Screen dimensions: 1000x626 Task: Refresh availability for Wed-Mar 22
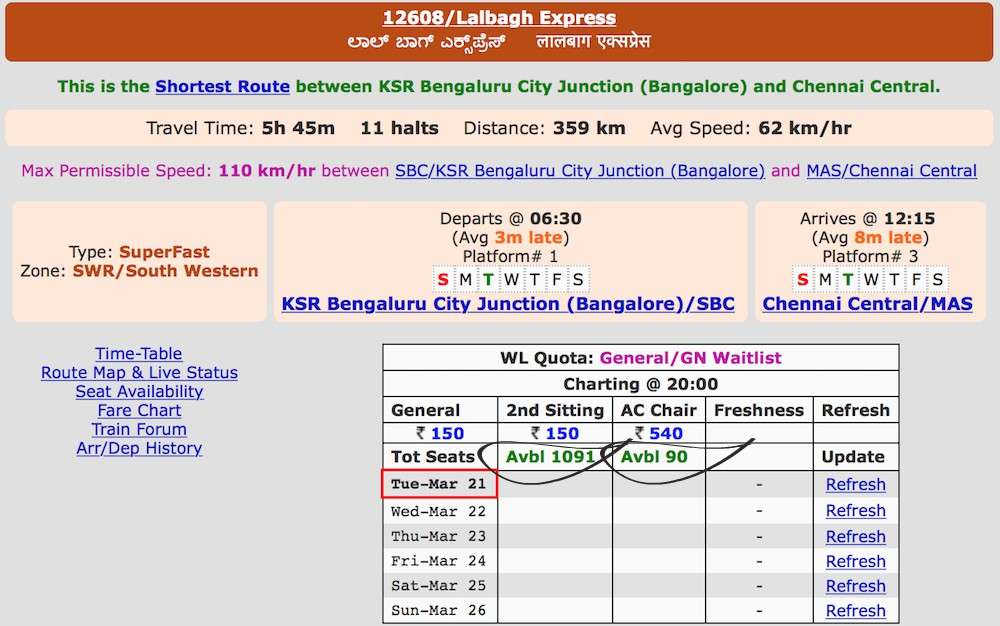[855, 511]
